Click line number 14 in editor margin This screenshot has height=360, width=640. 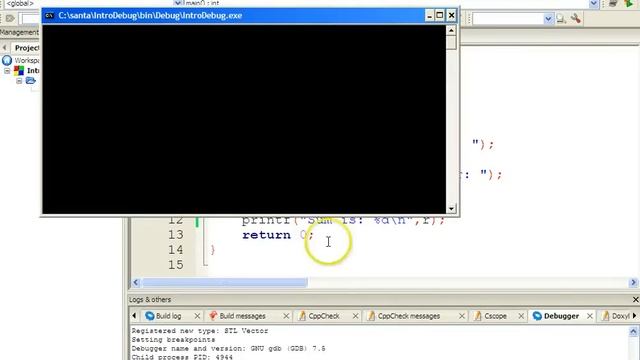176,250
